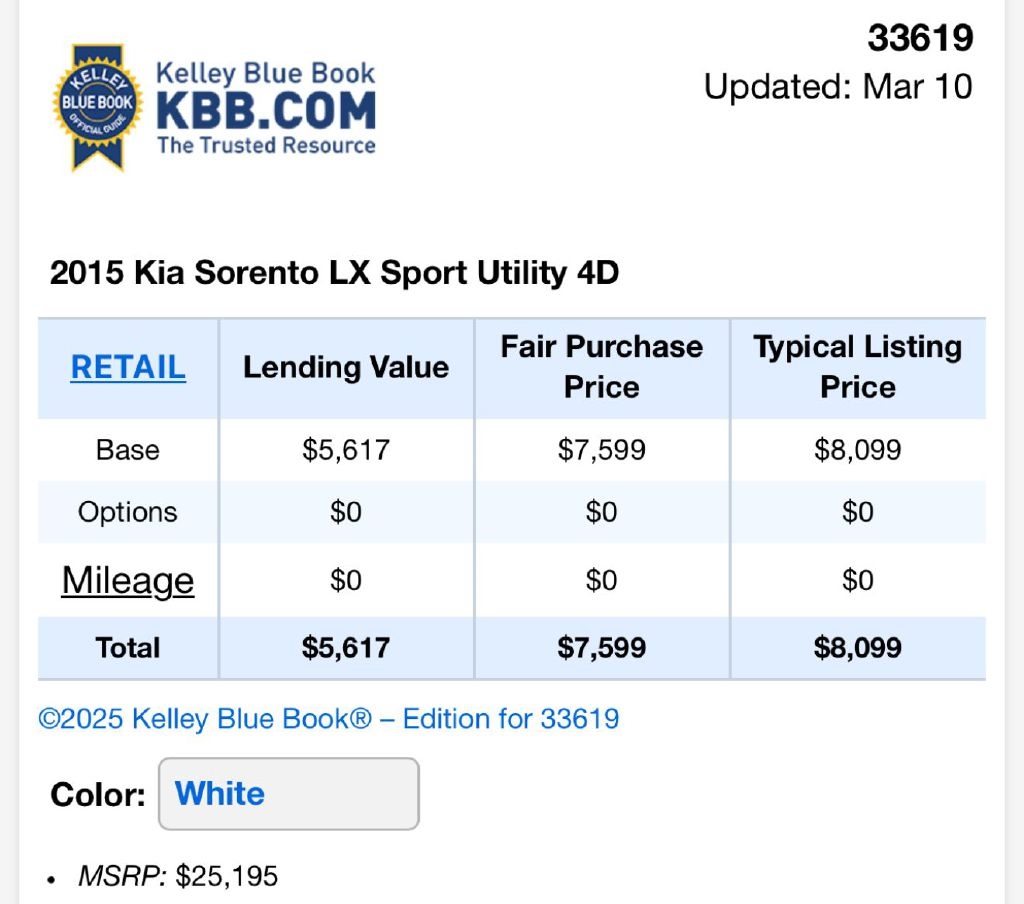Click the MSRP $25,195 line

[x=178, y=877]
